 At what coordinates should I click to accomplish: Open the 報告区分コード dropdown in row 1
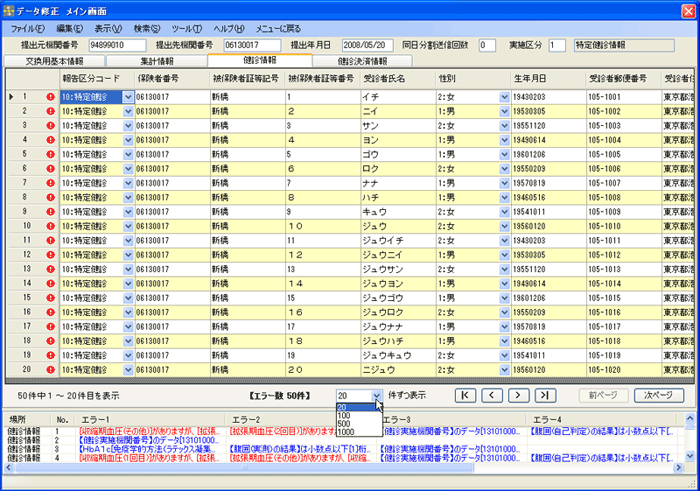128,97
